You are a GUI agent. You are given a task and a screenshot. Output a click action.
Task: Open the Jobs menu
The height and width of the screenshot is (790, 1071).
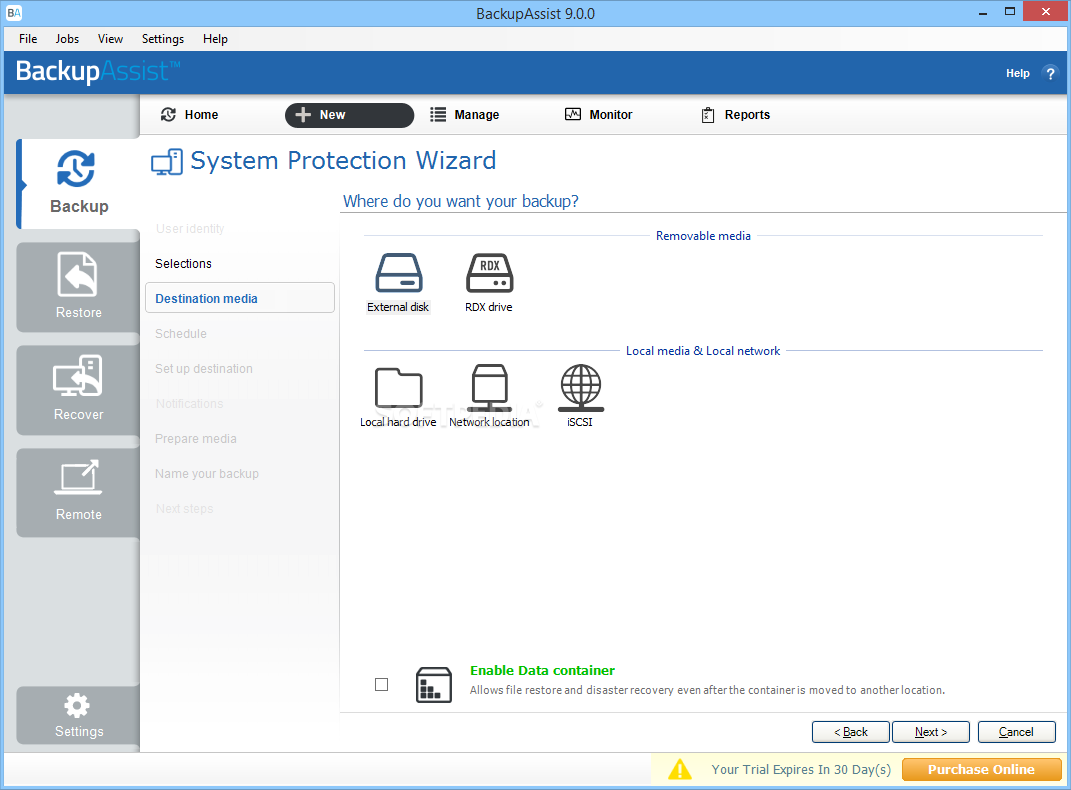coord(67,39)
